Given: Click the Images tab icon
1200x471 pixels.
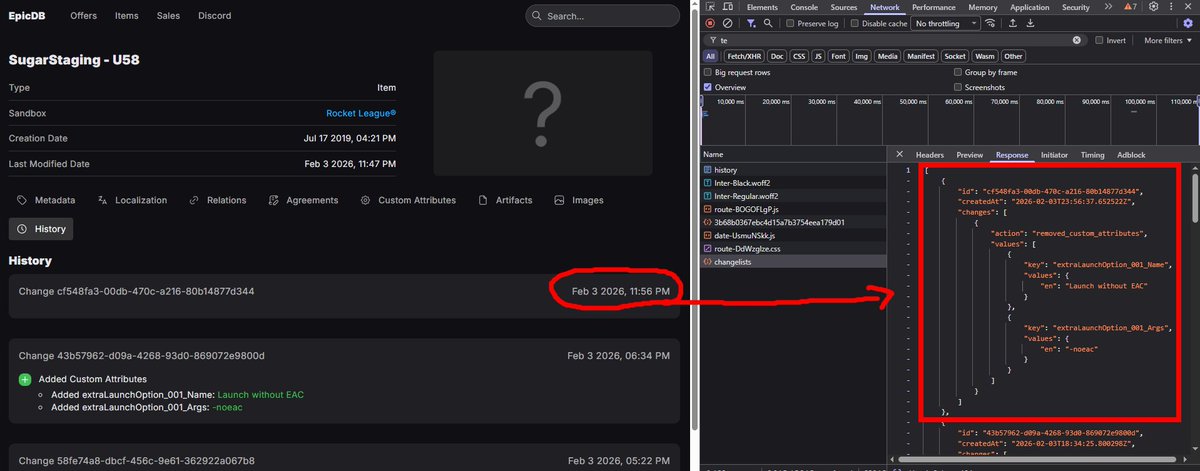Looking at the screenshot, I should pyautogui.click(x=560, y=200).
